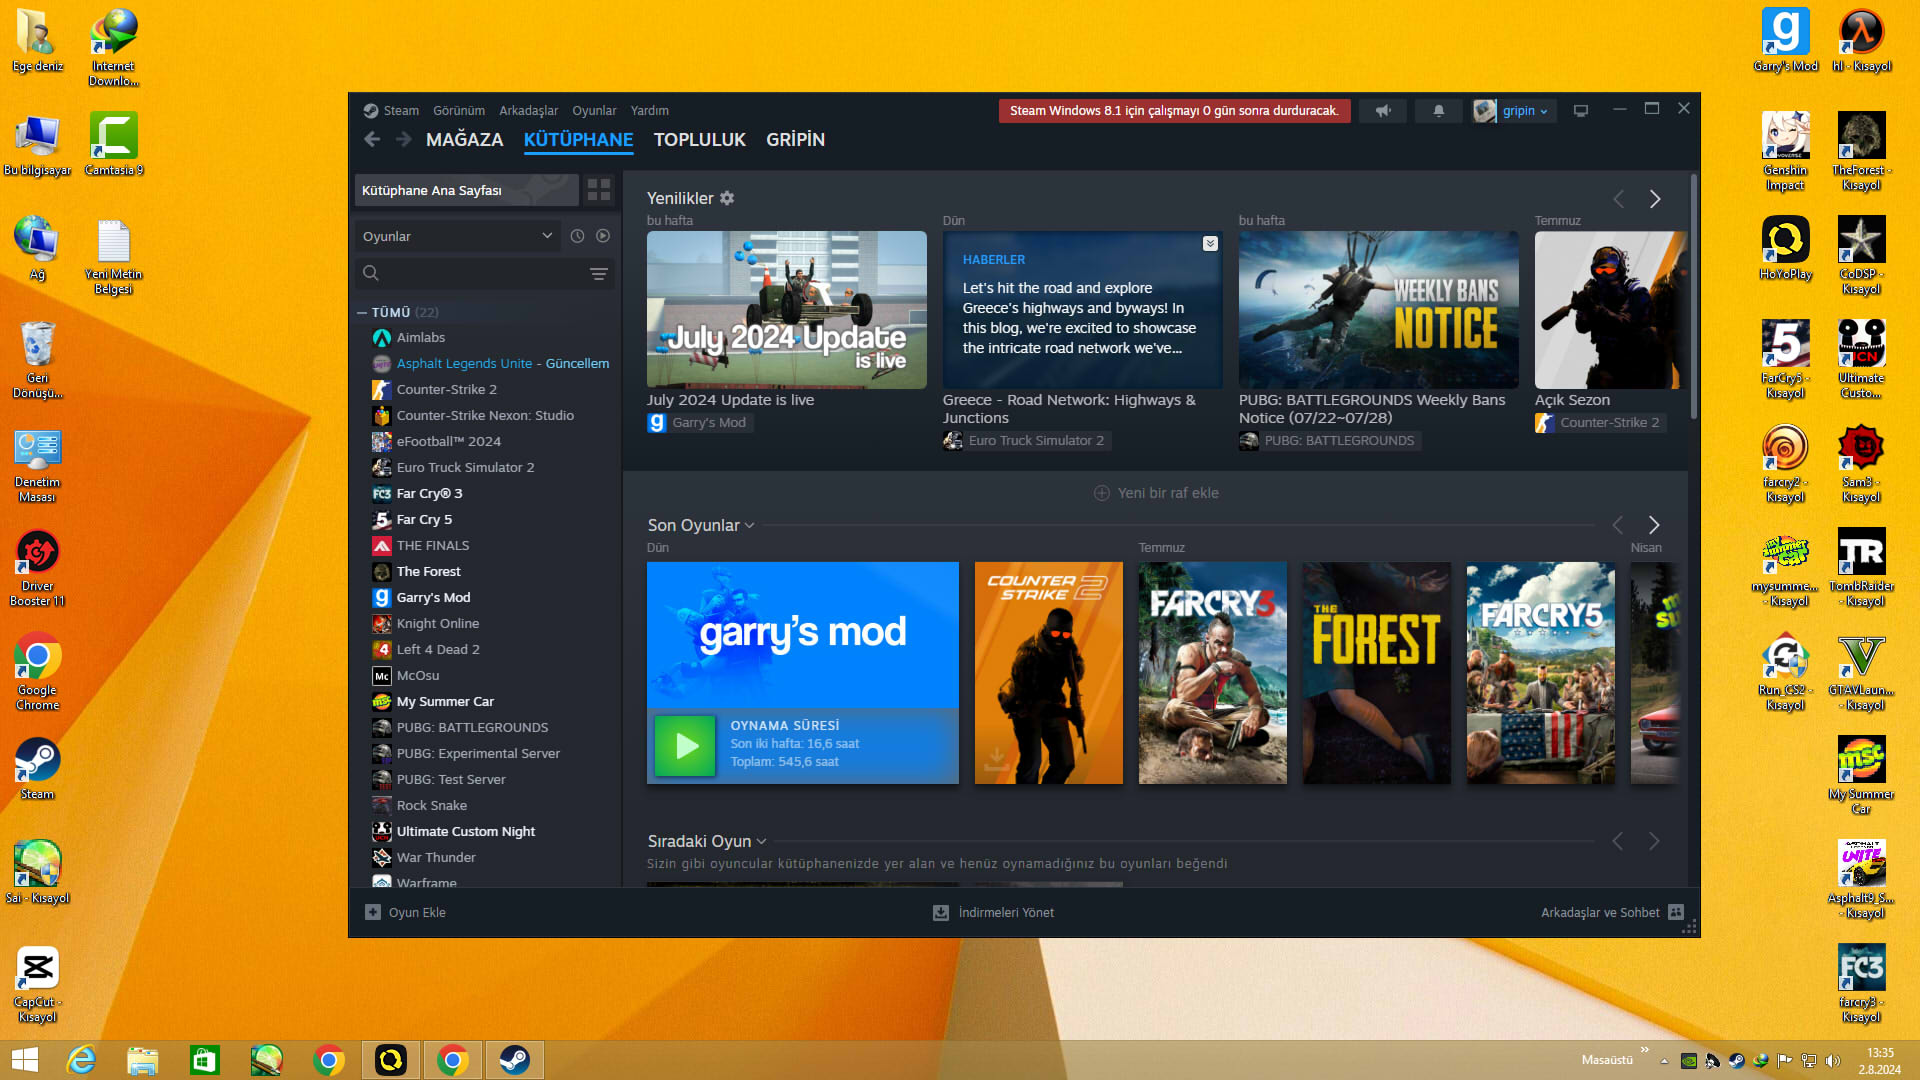The image size is (1920, 1080).
Task: Toggle ready-to-play filter icon
Action: coord(603,236)
